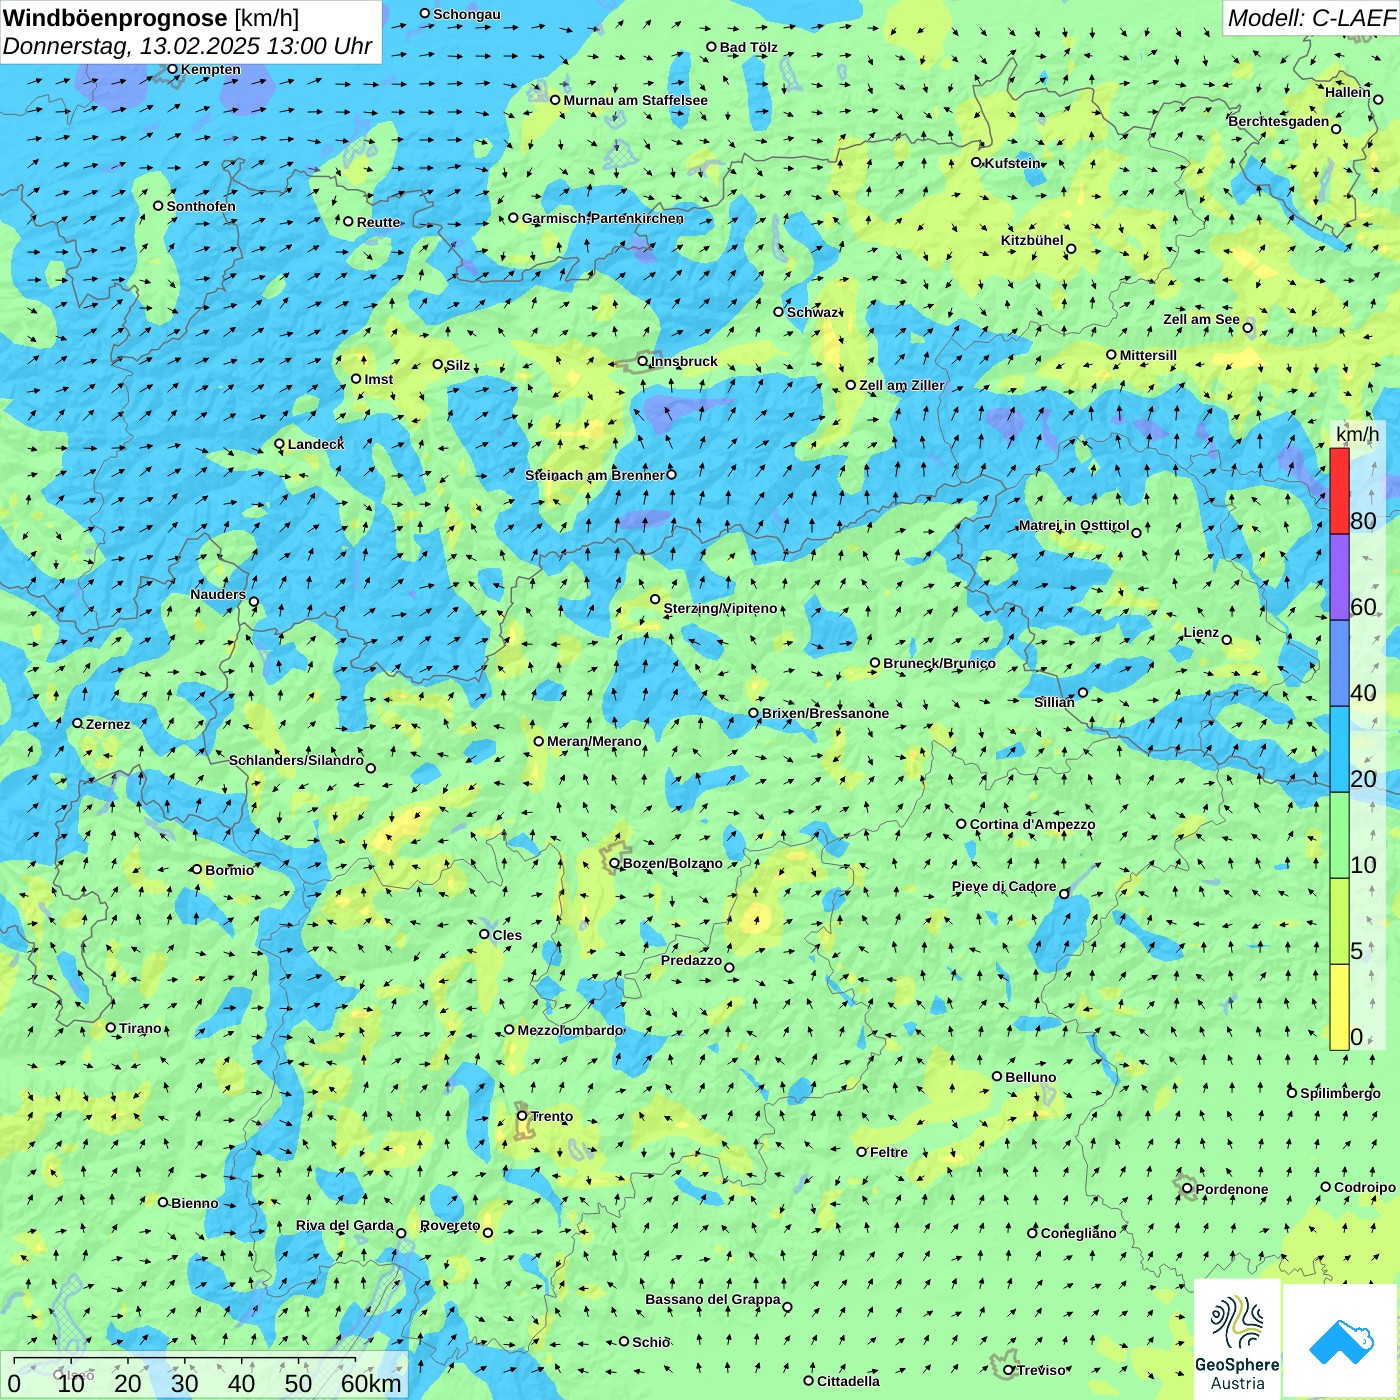The image size is (1400, 1400).
Task: Click the Kempten city label
Action: coord(211,69)
